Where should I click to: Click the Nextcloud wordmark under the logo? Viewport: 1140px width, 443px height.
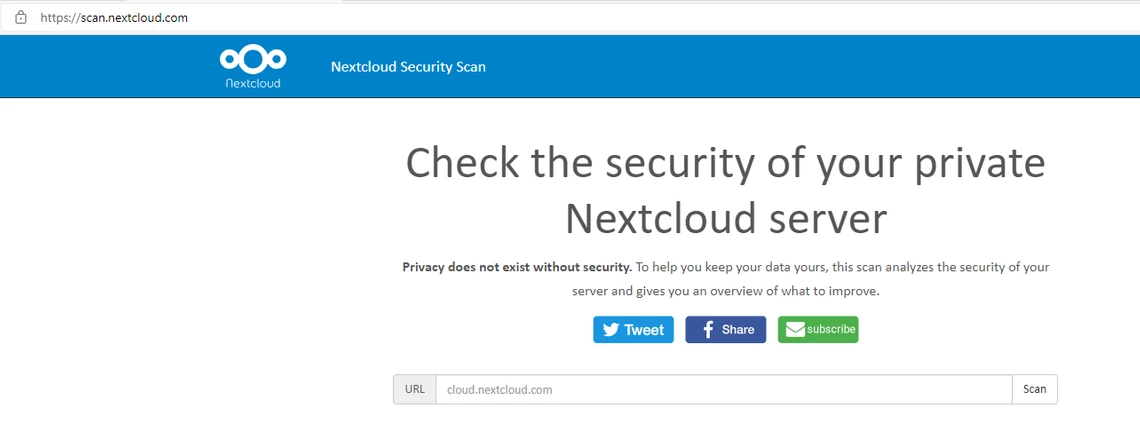(253, 84)
